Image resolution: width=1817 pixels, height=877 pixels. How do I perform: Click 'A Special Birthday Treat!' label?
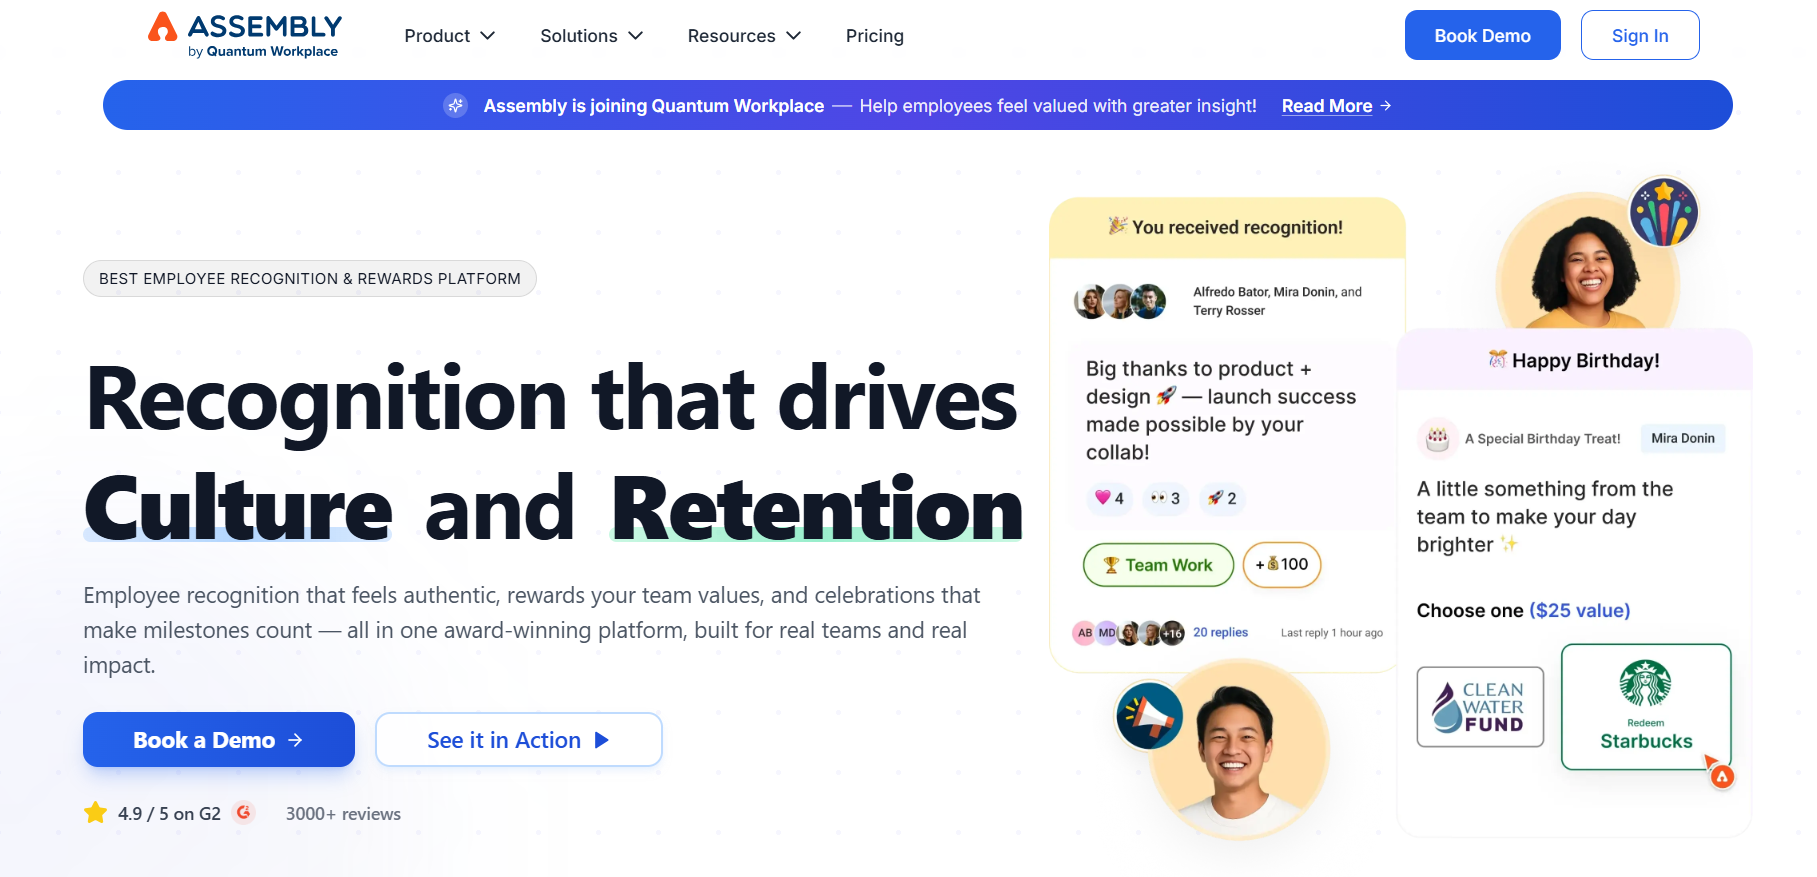click(x=1543, y=438)
